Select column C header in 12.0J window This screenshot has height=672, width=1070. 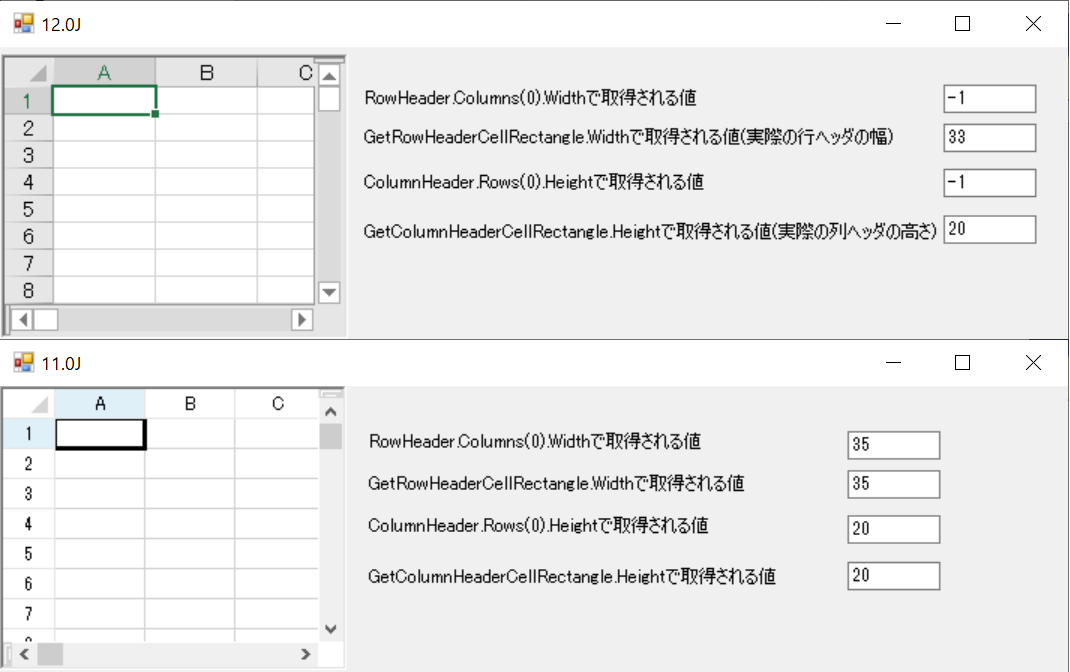click(x=287, y=73)
